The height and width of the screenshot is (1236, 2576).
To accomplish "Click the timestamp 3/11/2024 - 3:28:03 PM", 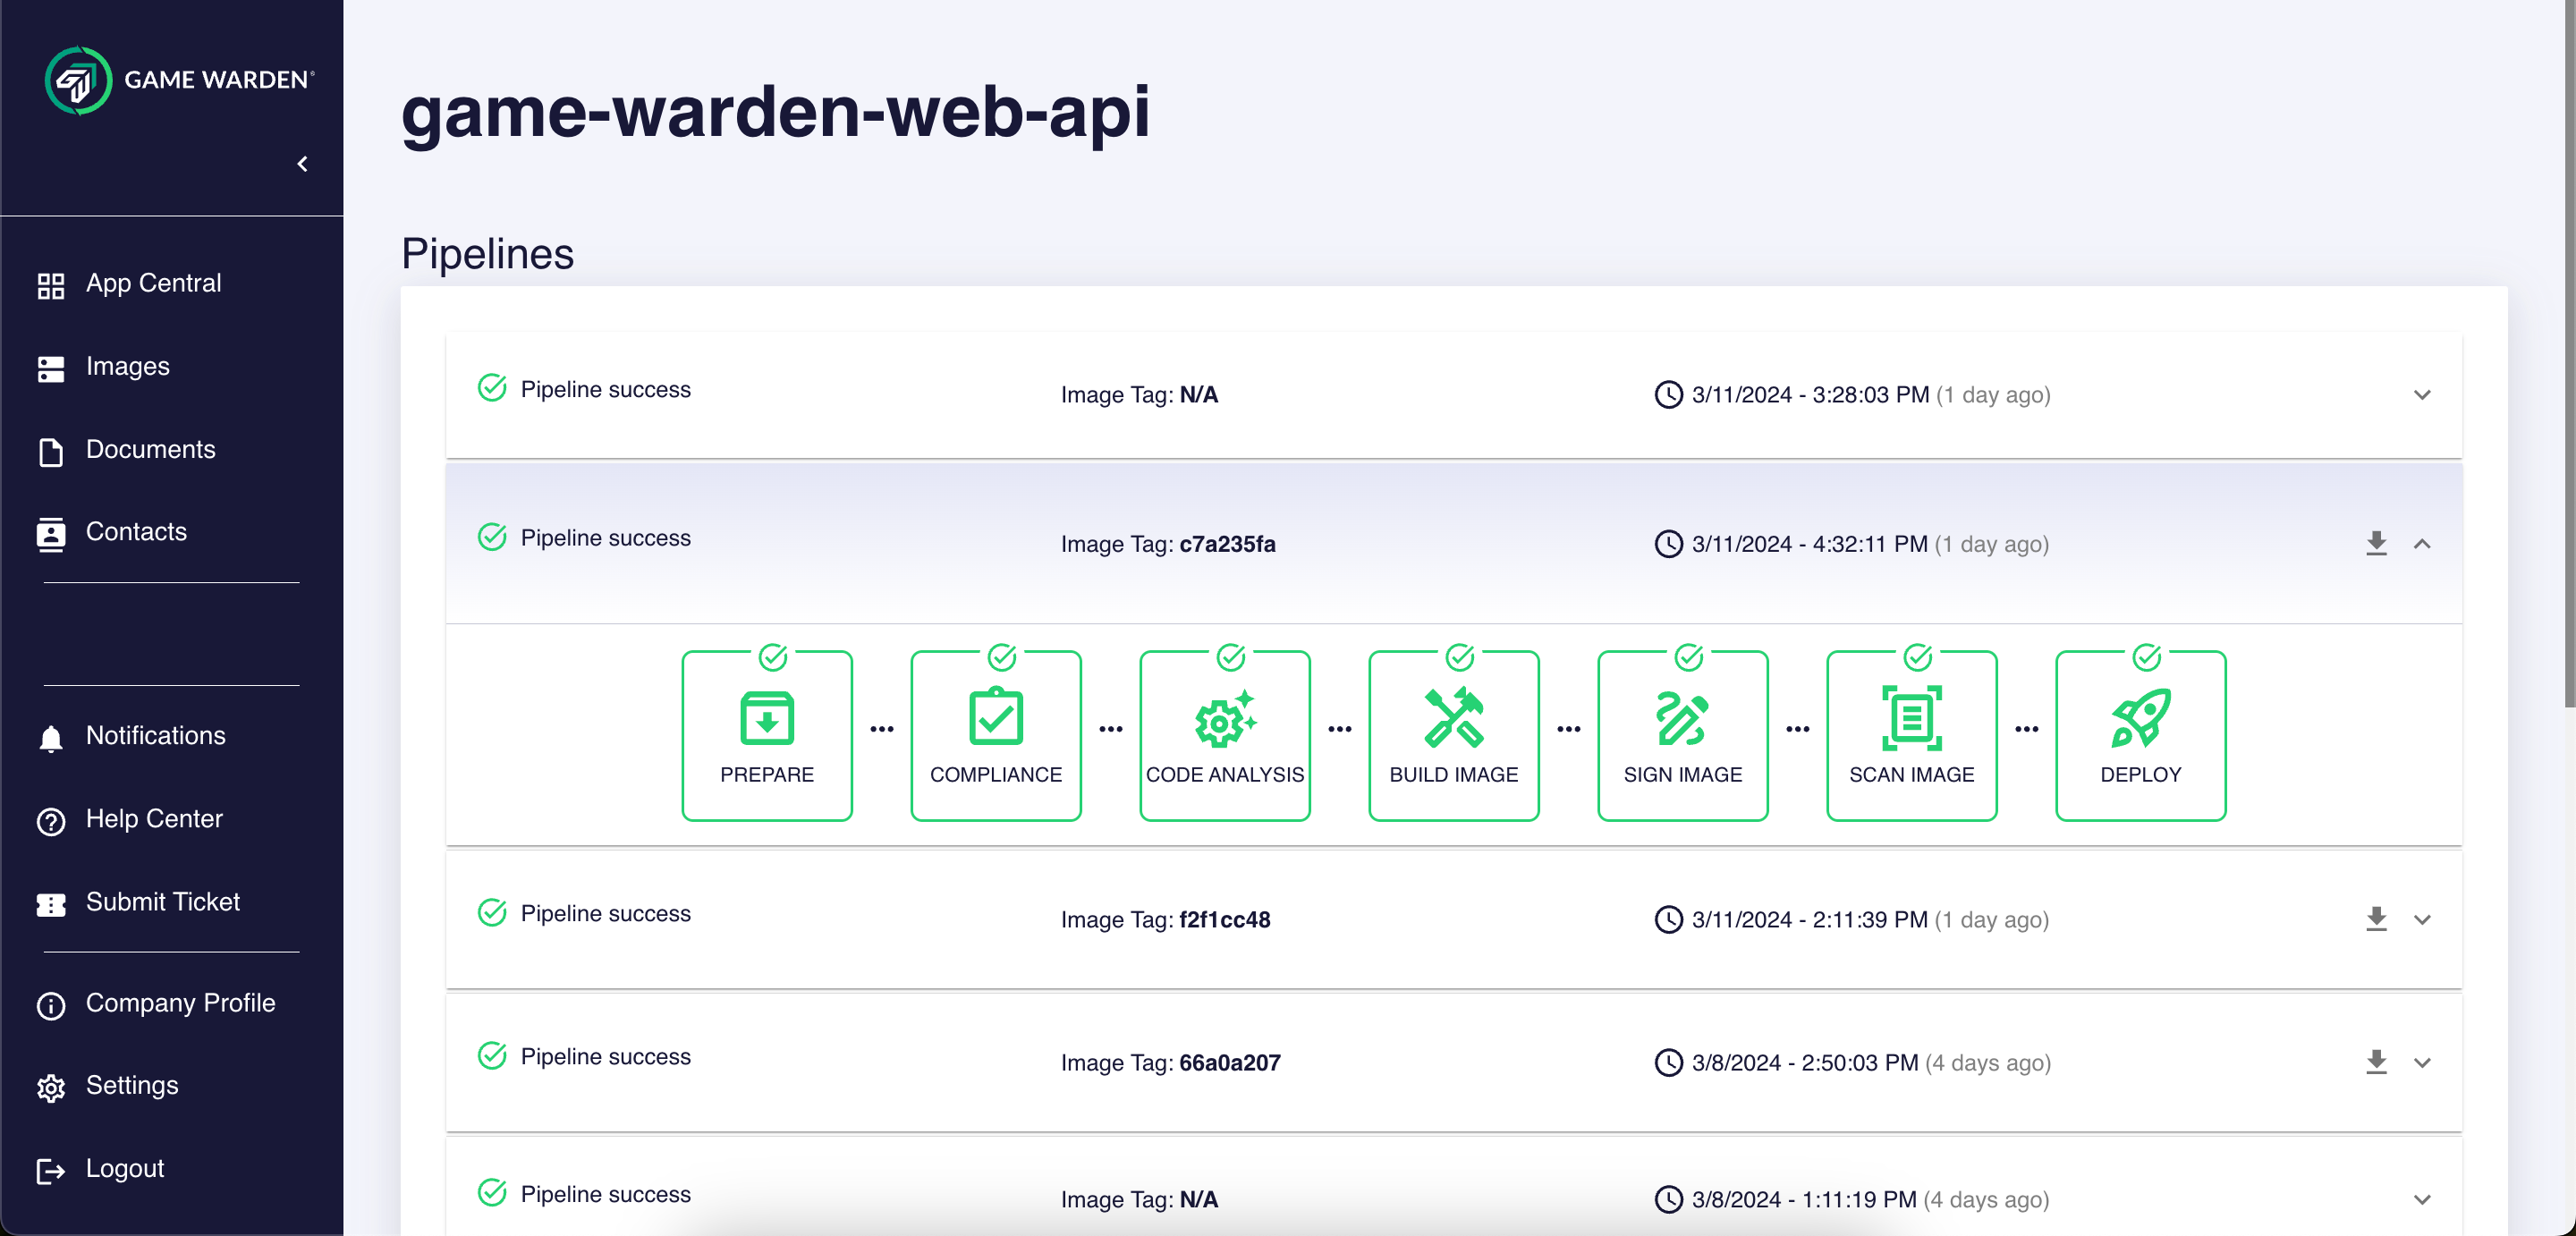I will coord(1810,395).
